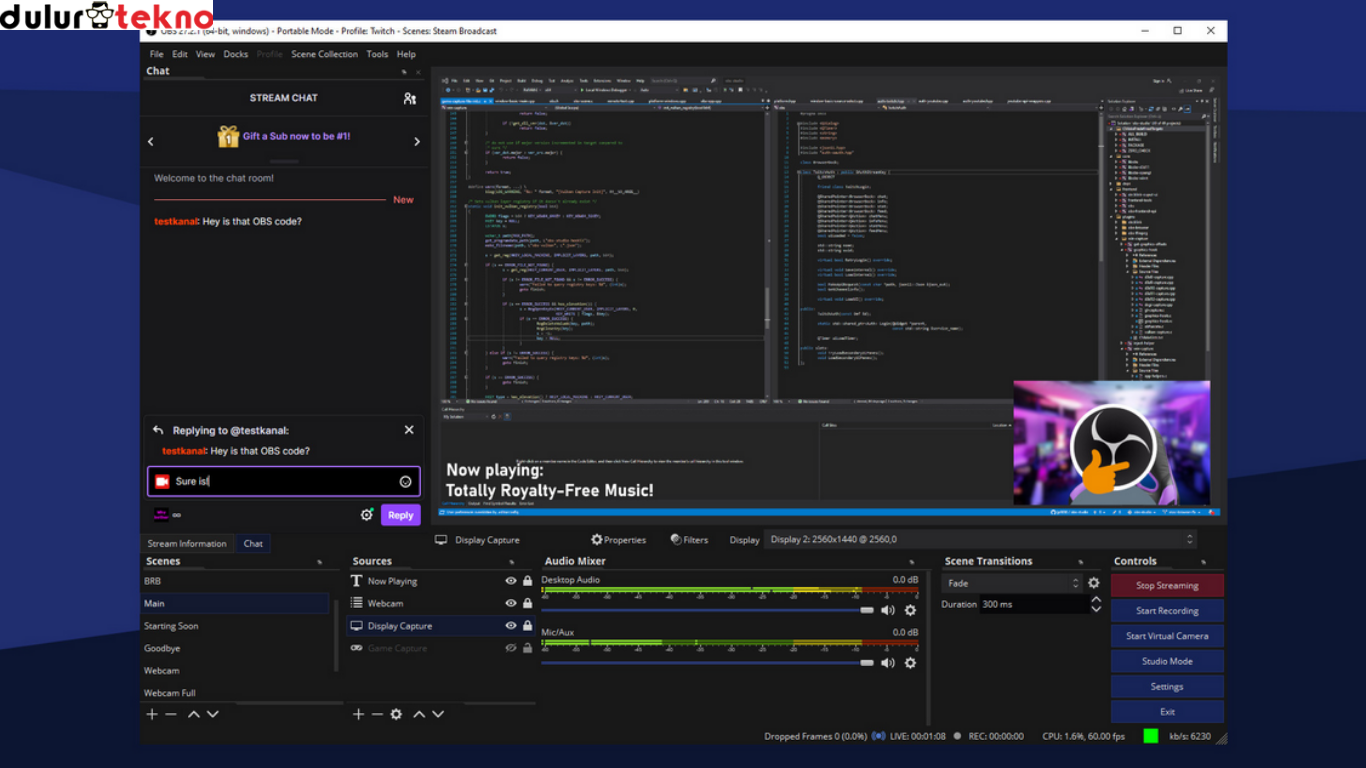Open chat settings gear next to Reply
Screen dimensions: 1366x768
click(367, 515)
